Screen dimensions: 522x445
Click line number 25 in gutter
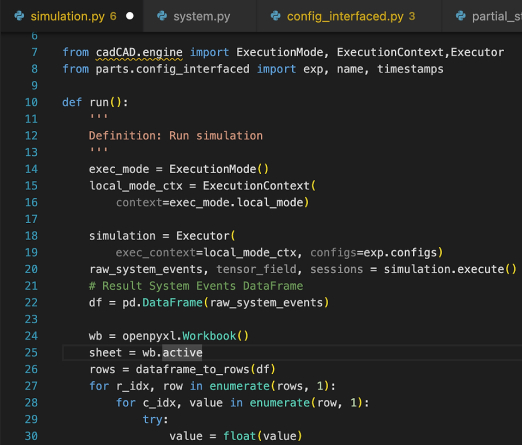[31, 353]
